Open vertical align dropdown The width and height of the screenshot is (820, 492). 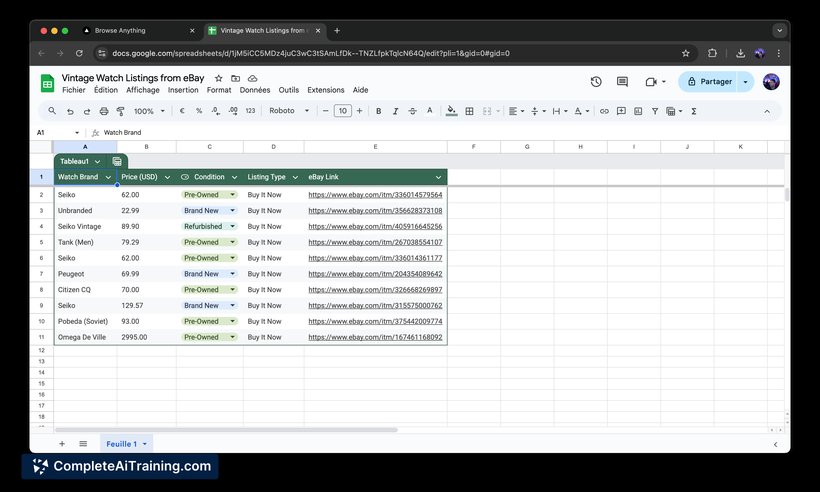(538, 111)
